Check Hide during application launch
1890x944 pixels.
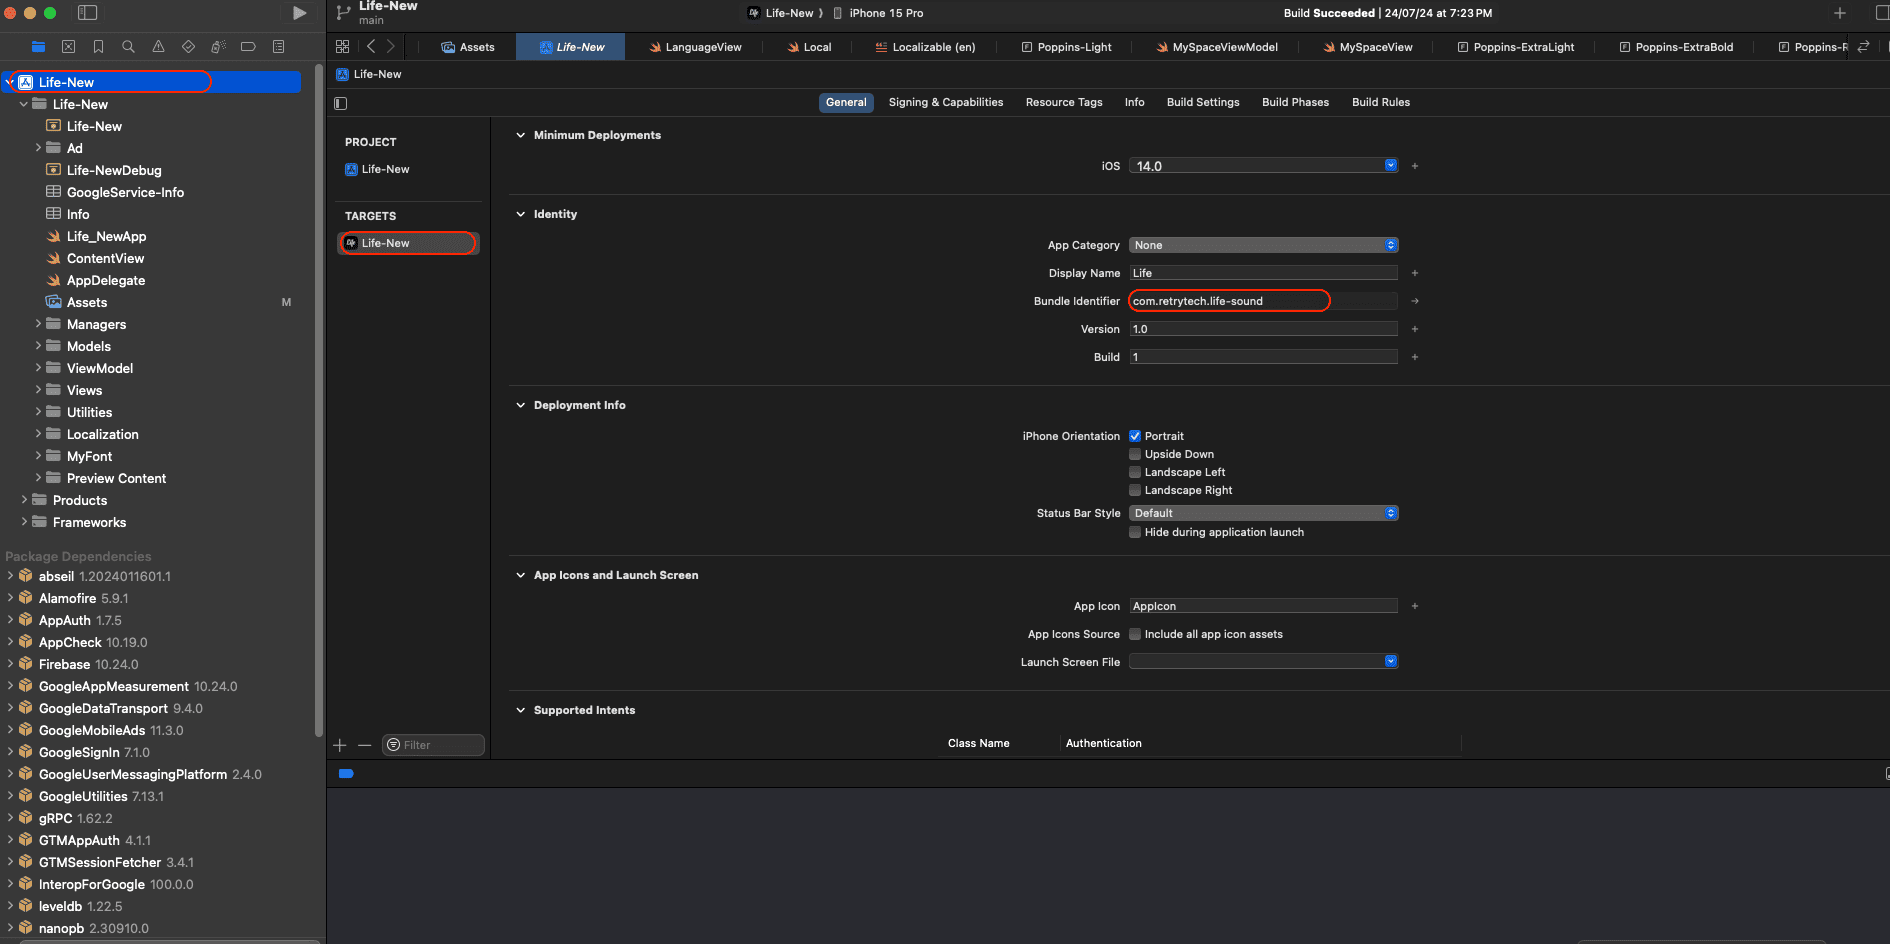pos(1135,532)
